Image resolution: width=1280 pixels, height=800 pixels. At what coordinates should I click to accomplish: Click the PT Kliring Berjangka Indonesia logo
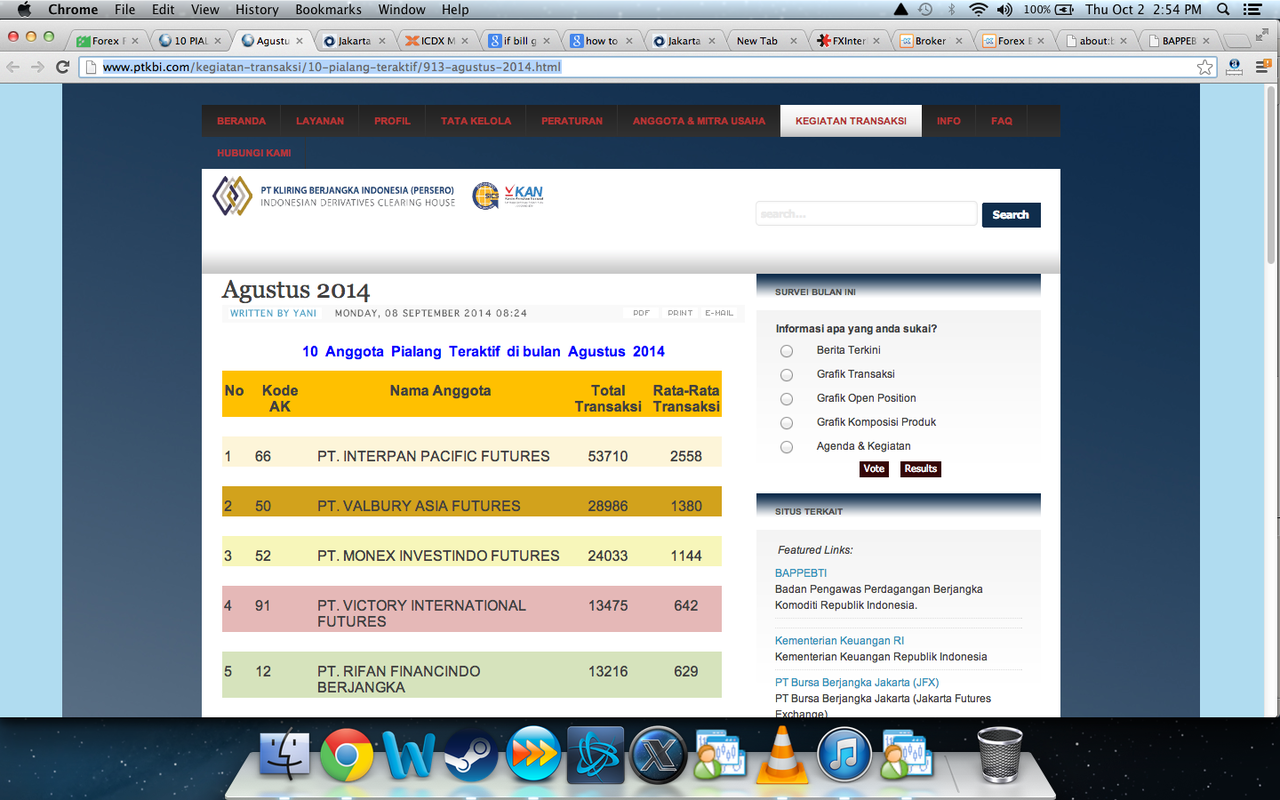coord(334,196)
